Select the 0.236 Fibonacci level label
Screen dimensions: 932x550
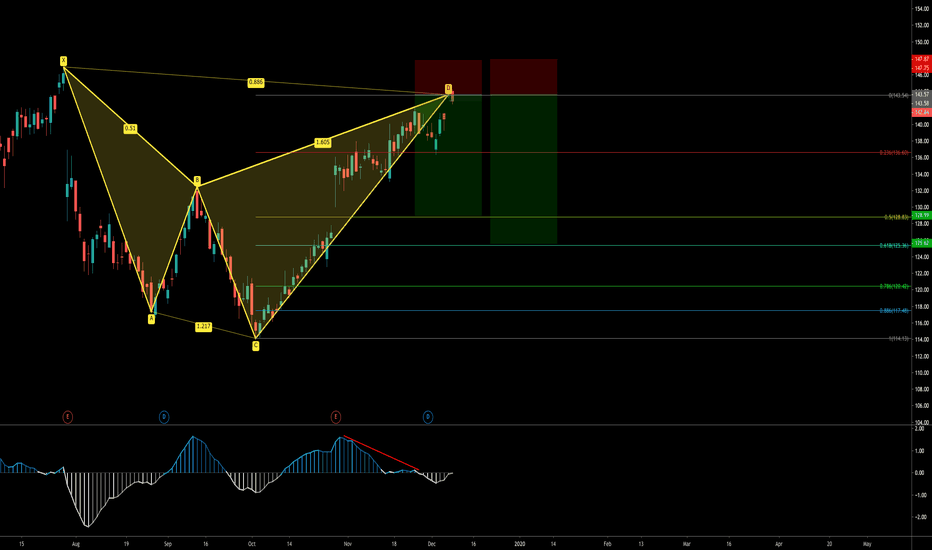895,153
